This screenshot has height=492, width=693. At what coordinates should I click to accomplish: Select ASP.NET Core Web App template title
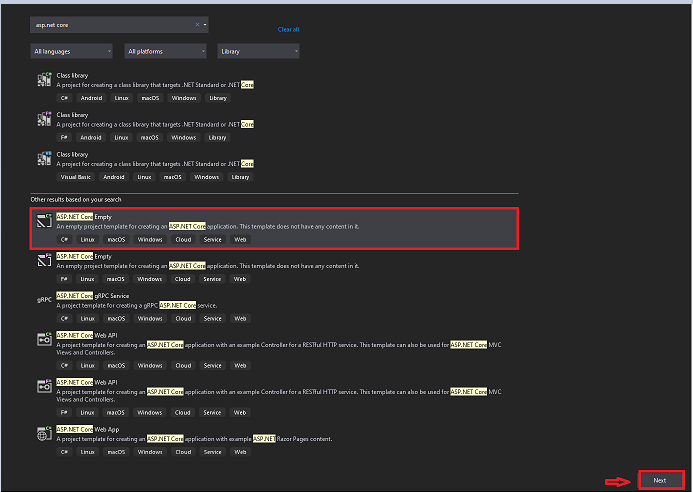(88, 430)
